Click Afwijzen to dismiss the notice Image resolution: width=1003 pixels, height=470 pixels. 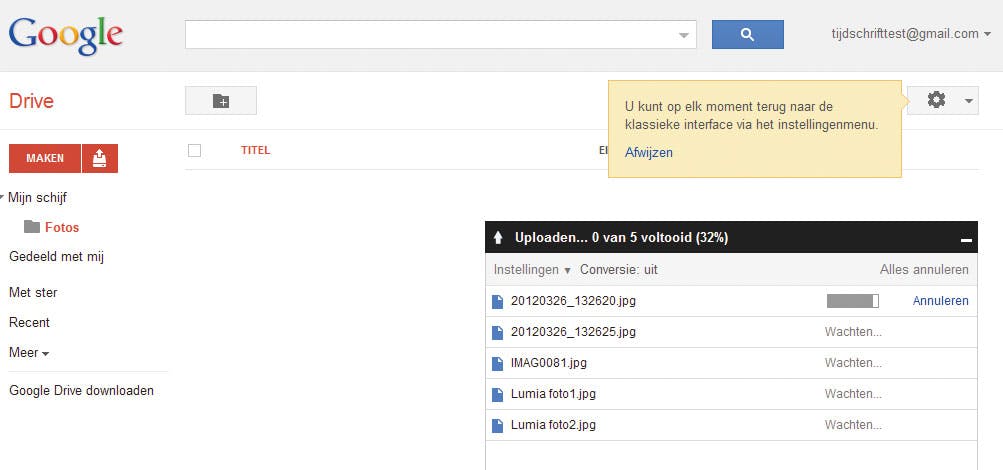pos(649,152)
